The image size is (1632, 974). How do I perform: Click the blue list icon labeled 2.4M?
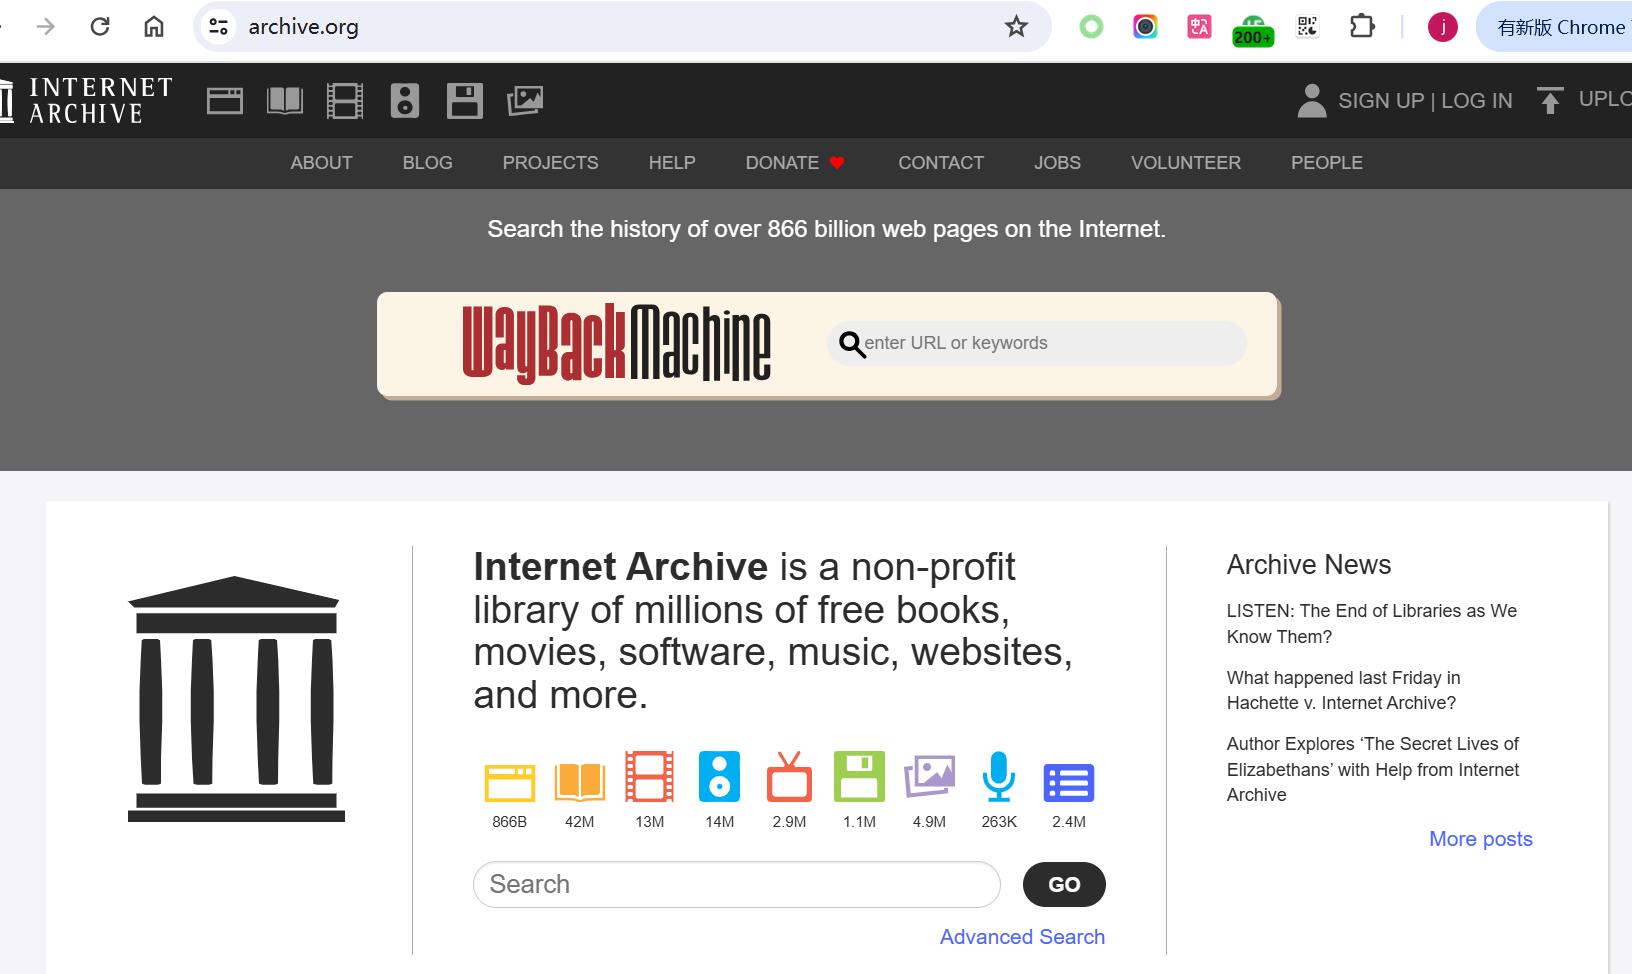pyautogui.click(x=1069, y=783)
